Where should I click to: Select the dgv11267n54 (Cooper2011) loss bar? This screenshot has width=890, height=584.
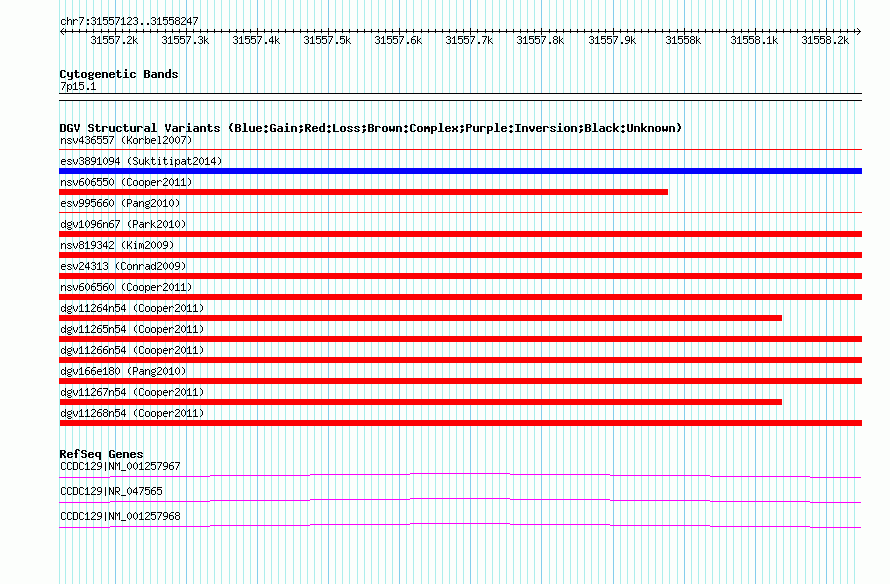(421, 402)
